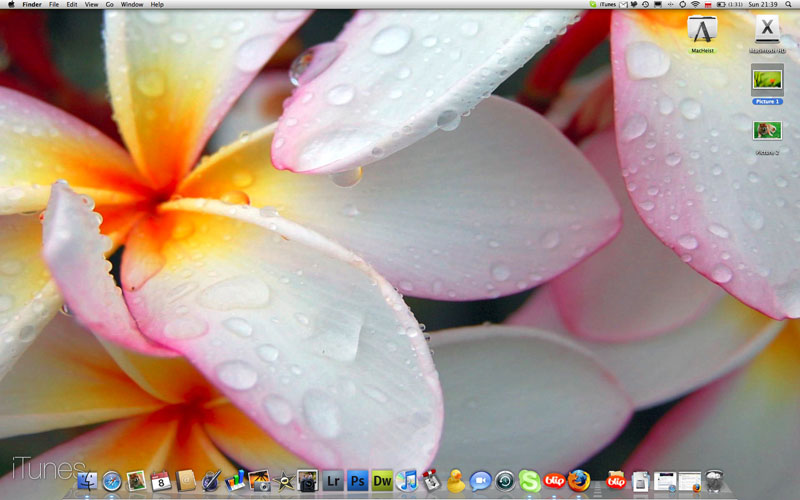Launch Safari from the Dock
Viewport: 800px width, 500px height.
(112, 481)
